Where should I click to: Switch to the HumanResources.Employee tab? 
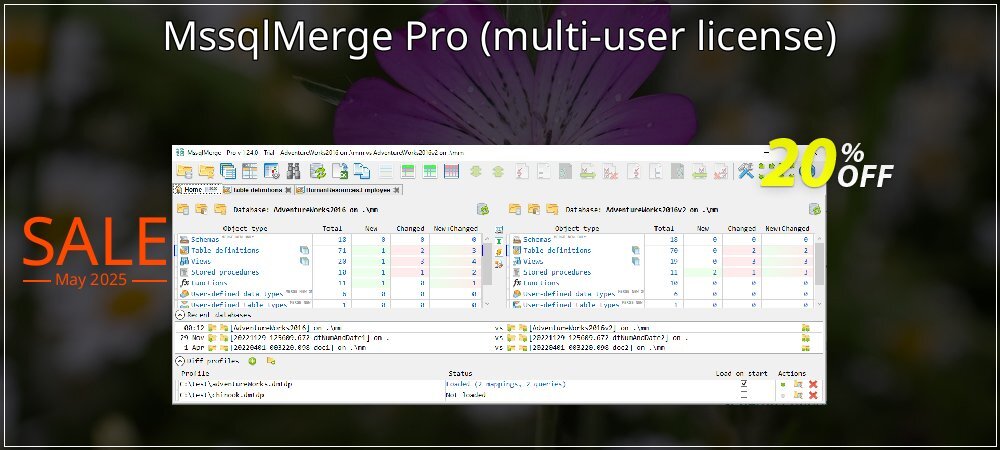point(348,190)
